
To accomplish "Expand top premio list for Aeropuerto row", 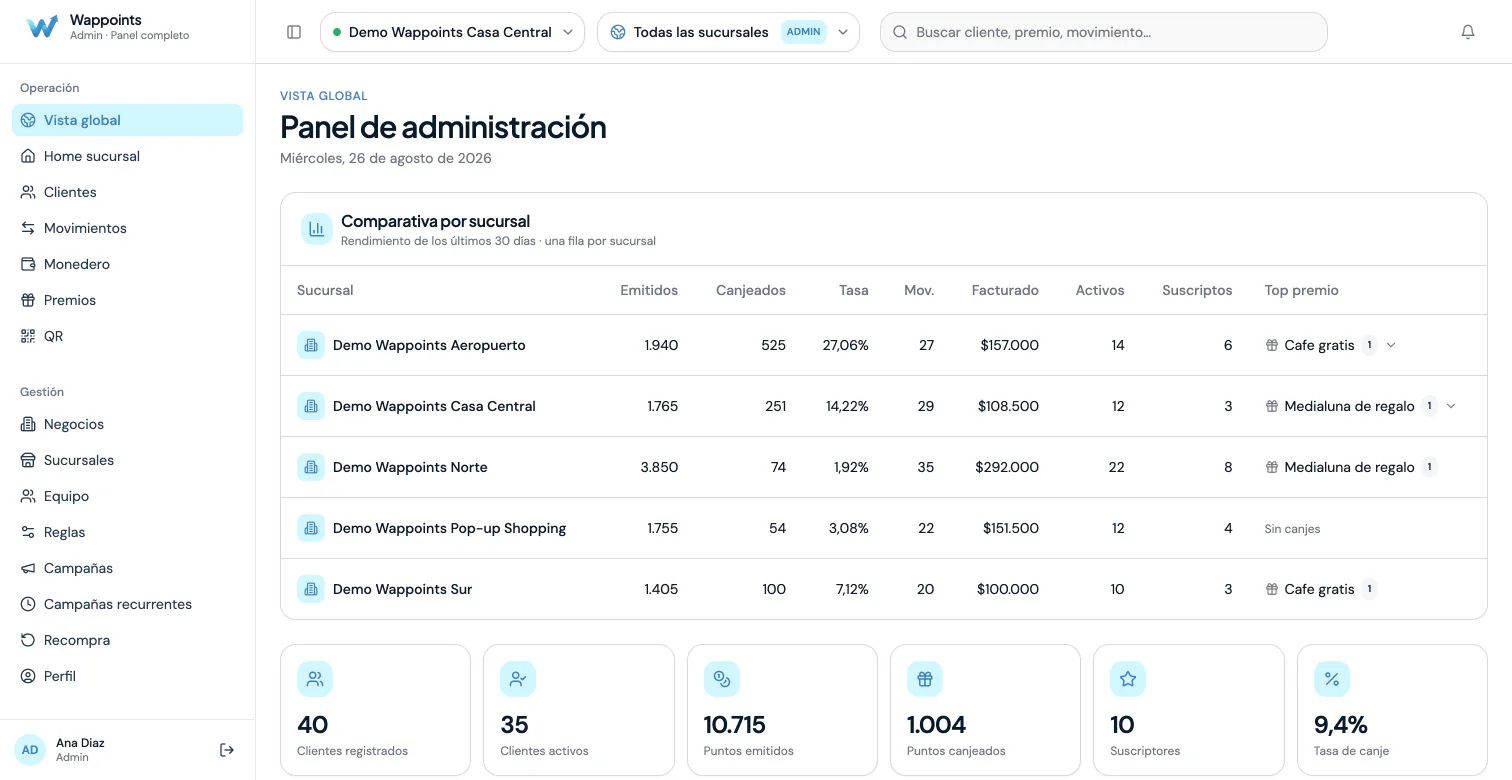I will (x=1391, y=345).
